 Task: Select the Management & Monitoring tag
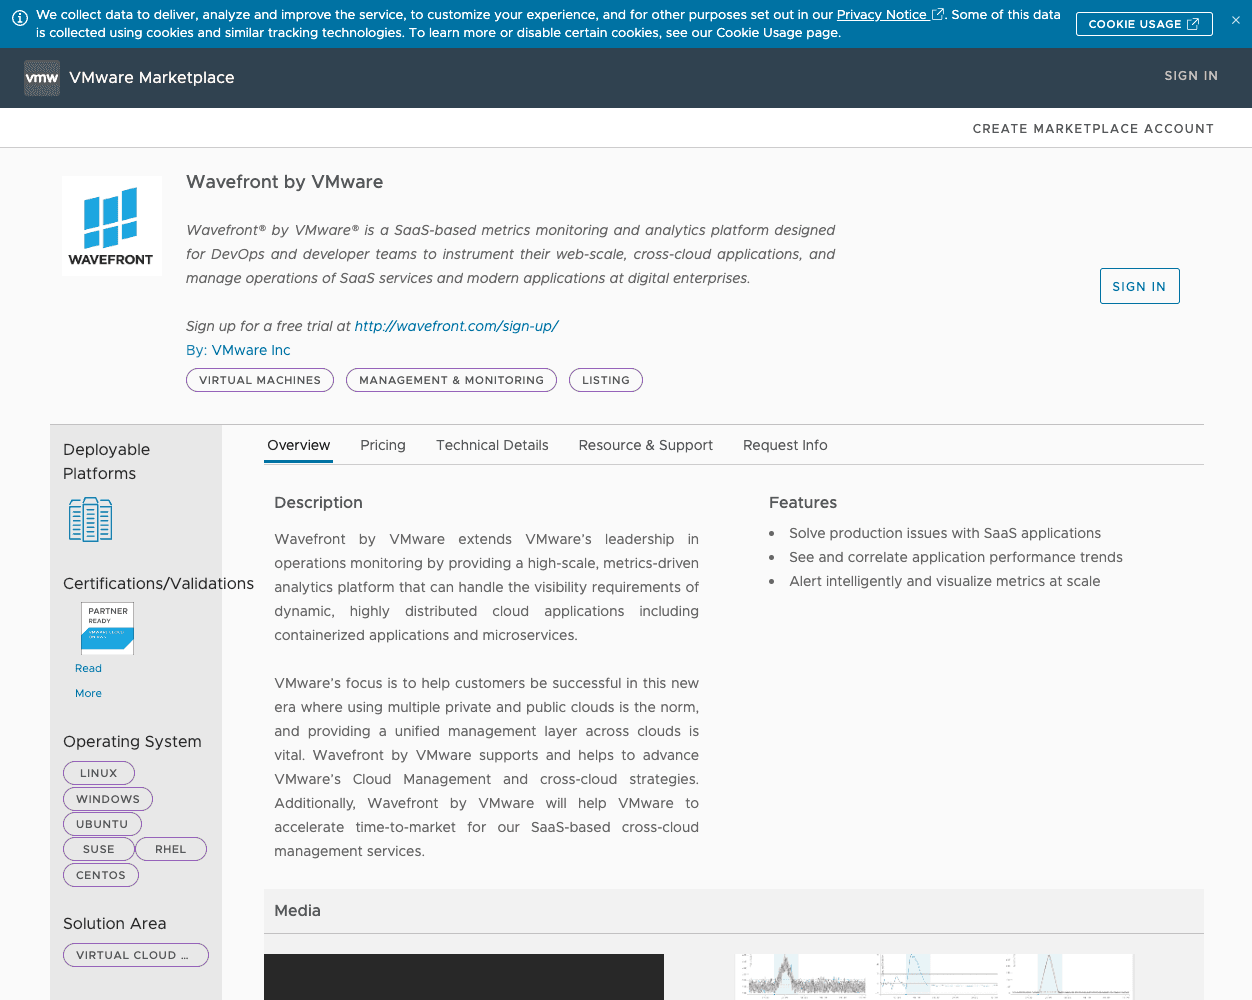click(x=451, y=380)
